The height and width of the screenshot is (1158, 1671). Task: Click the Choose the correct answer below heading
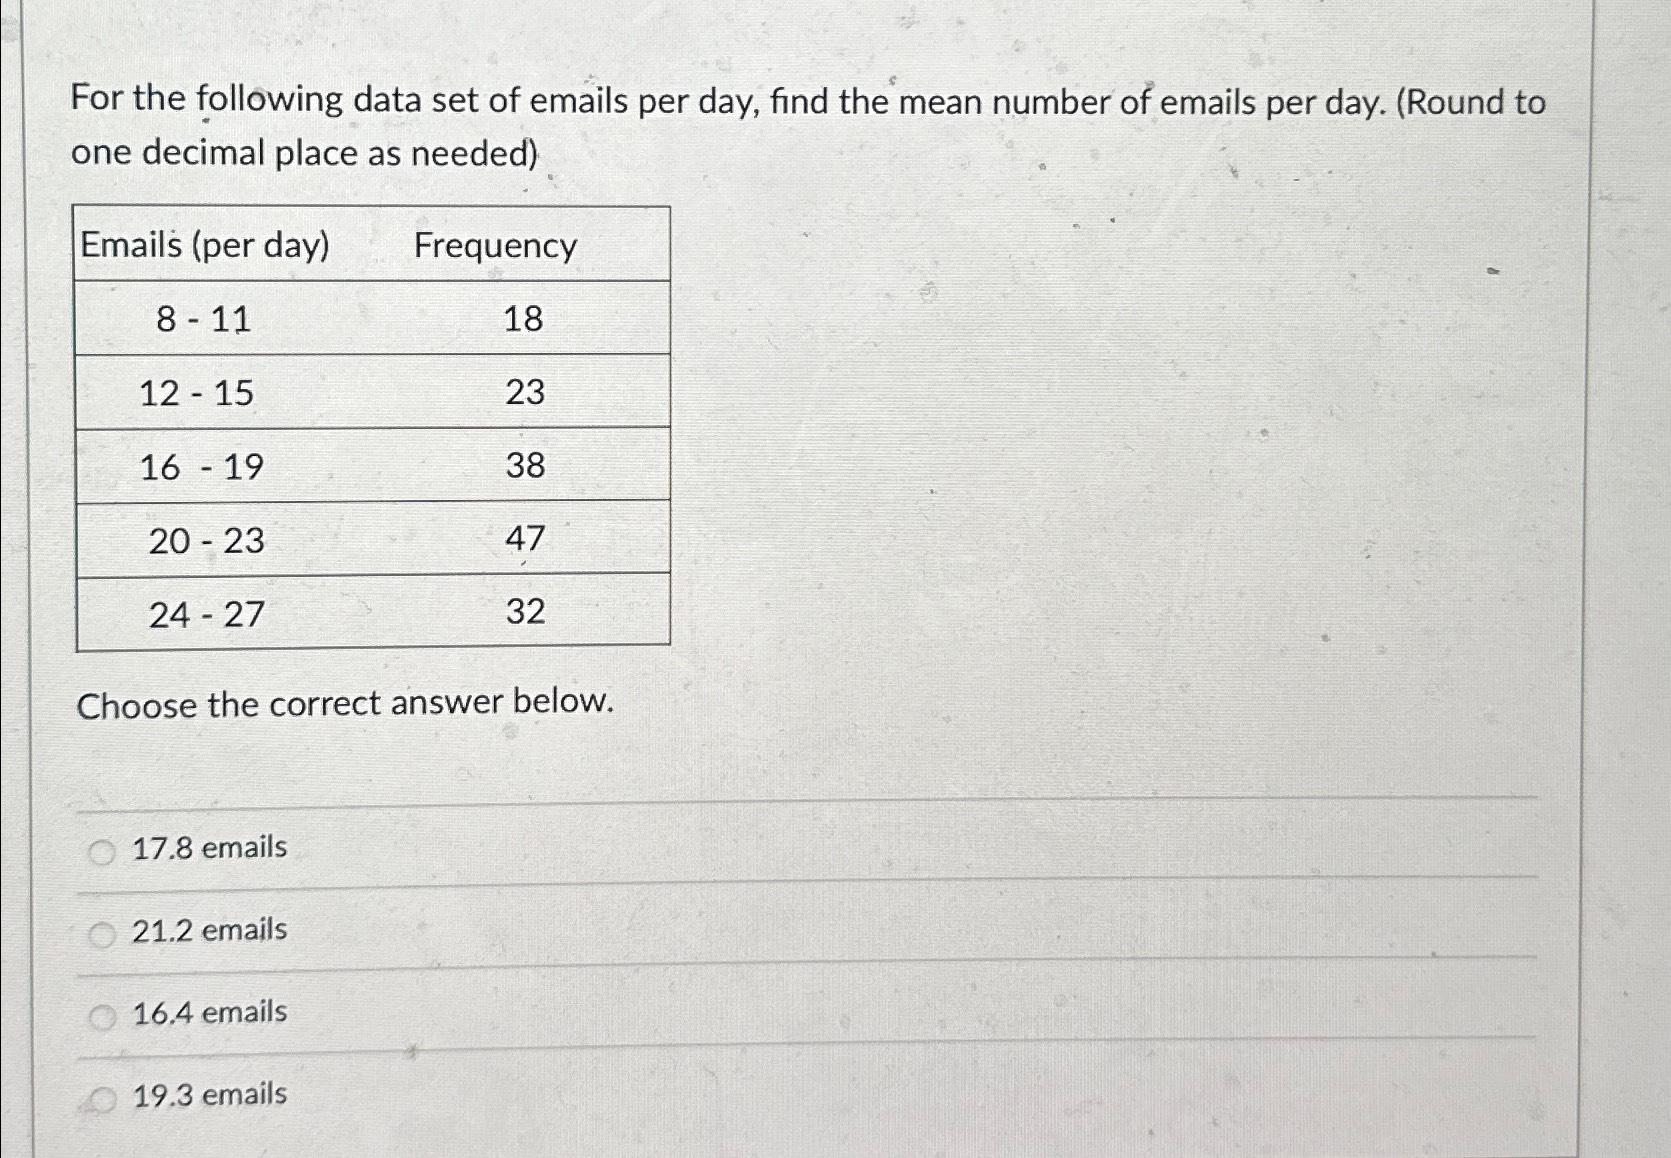tap(345, 705)
